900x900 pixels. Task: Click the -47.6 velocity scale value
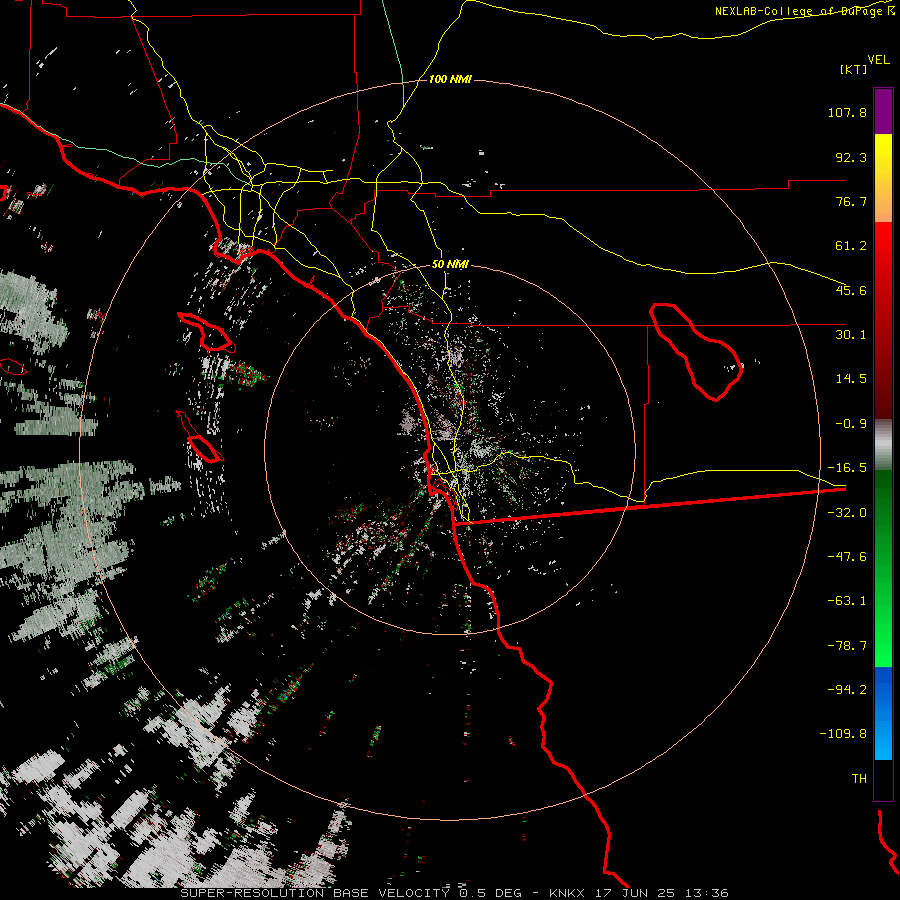(847, 557)
